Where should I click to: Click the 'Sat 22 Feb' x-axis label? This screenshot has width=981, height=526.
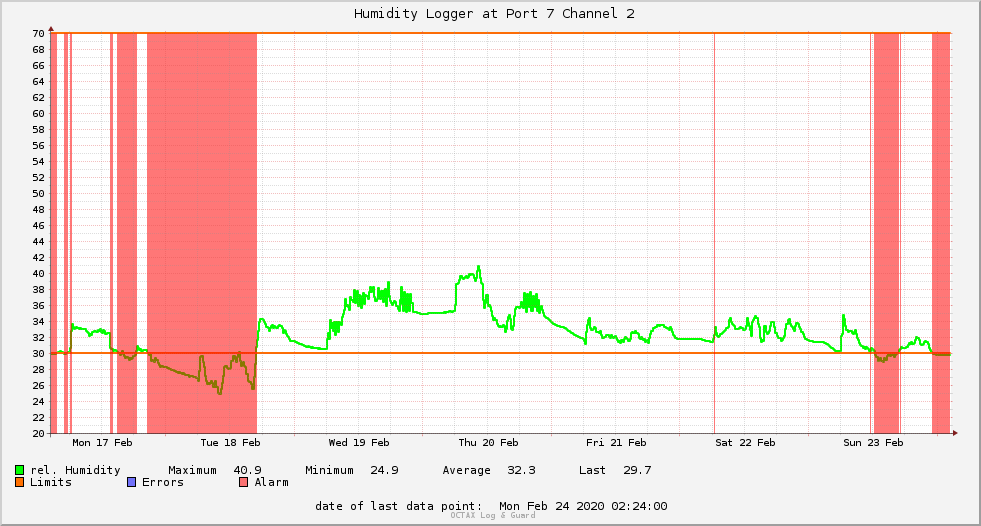[745, 443]
